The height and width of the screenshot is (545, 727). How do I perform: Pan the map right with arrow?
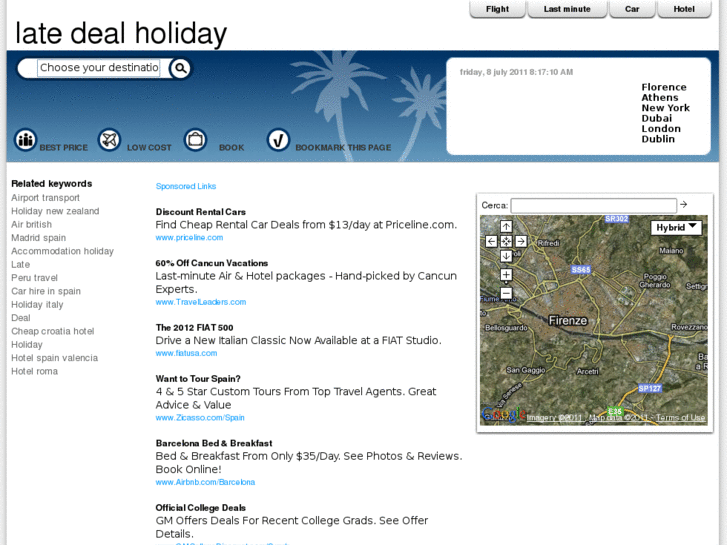click(521, 241)
